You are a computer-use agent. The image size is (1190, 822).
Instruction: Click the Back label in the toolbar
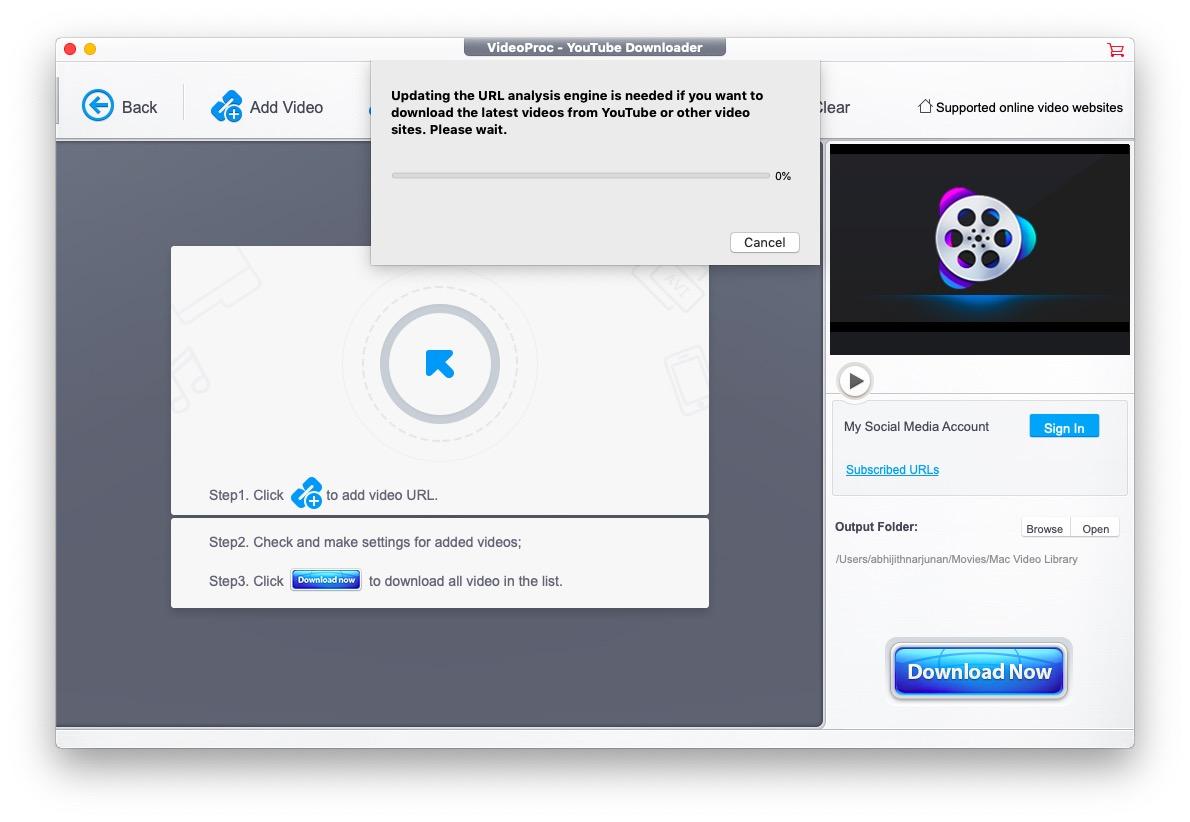point(140,107)
